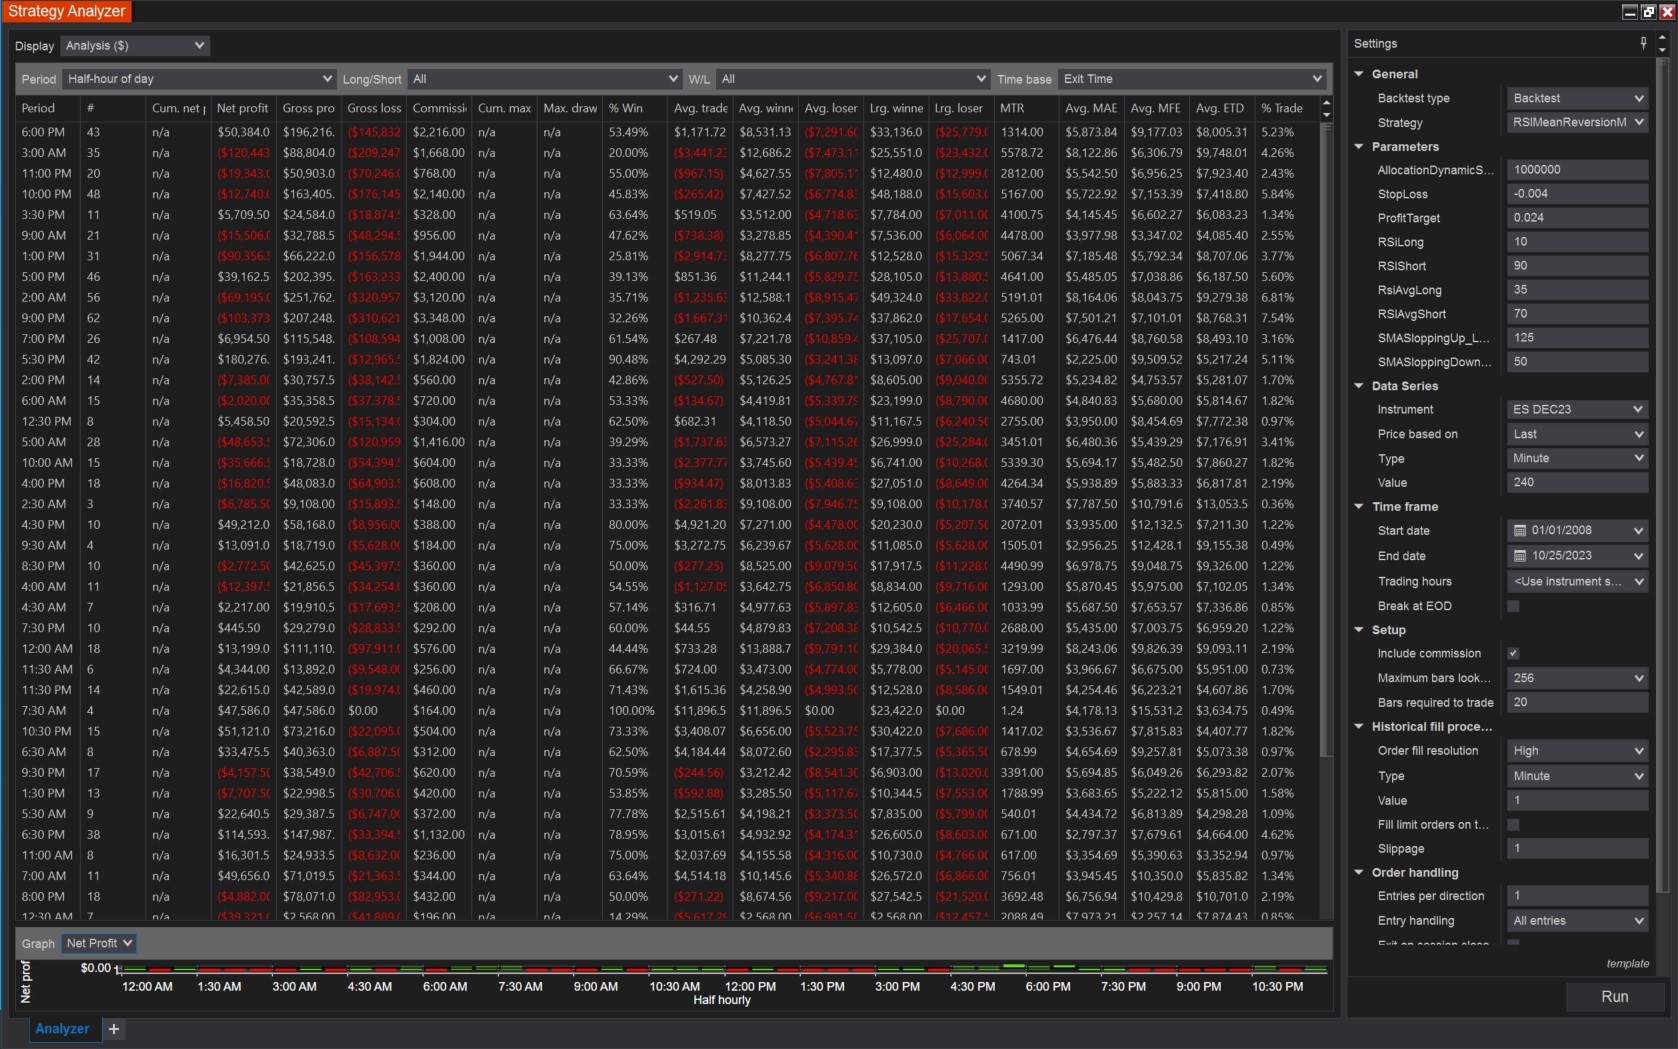Select the 5:30 PM period row
The height and width of the screenshot is (1049, 1678).
pyautogui.click(x=668, y=360)
